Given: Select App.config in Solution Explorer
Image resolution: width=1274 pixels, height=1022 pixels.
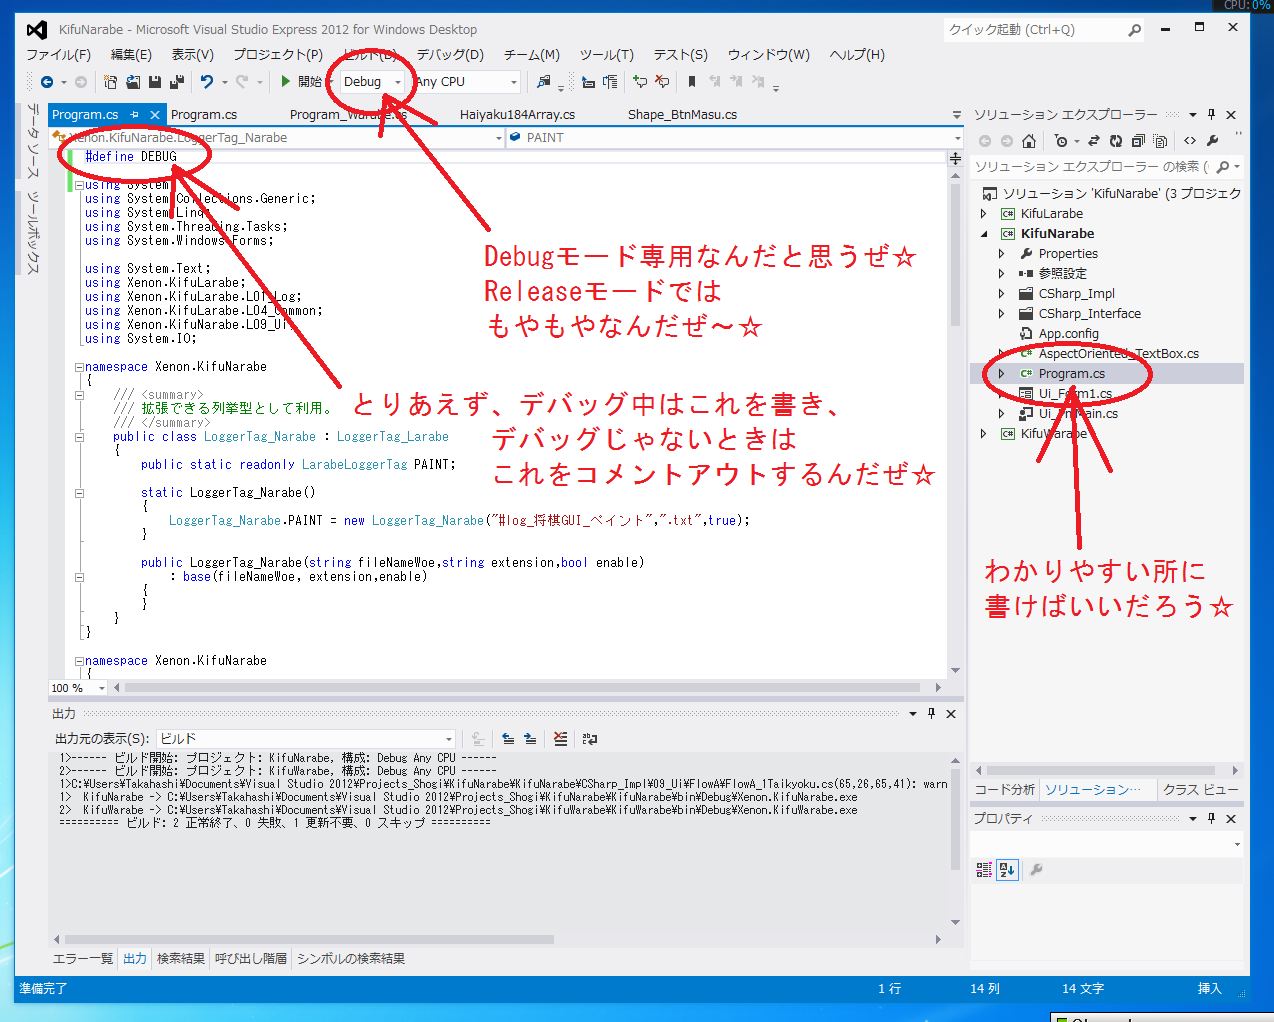Looking at the screenshot, I should pyautogui.click(x=1068, y=334).
